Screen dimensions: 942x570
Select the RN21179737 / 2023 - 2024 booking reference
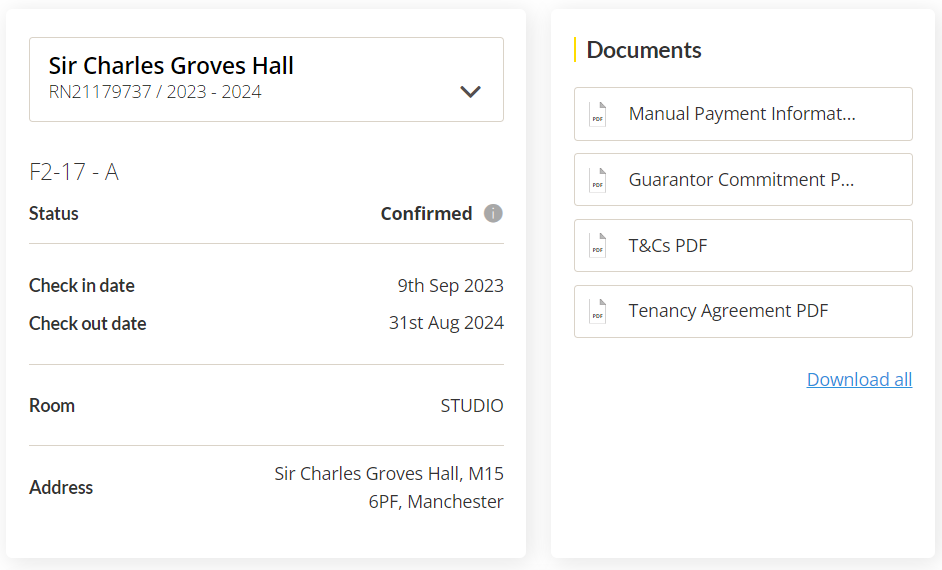coord(155,92)
